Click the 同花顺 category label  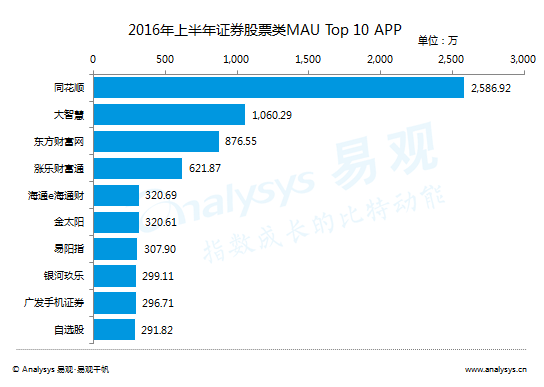coord(69,87)
